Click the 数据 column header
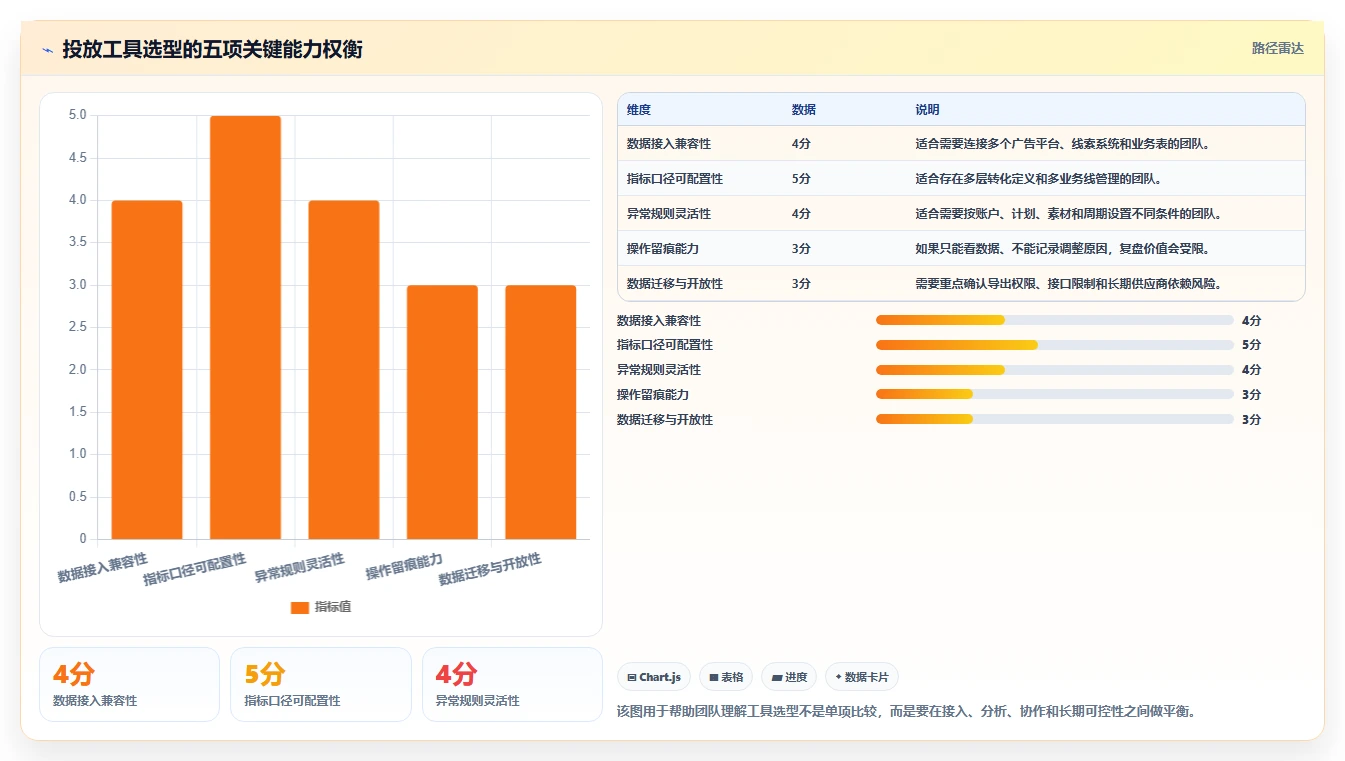This screenshot has height=761, width=1345. click(804, 110)
